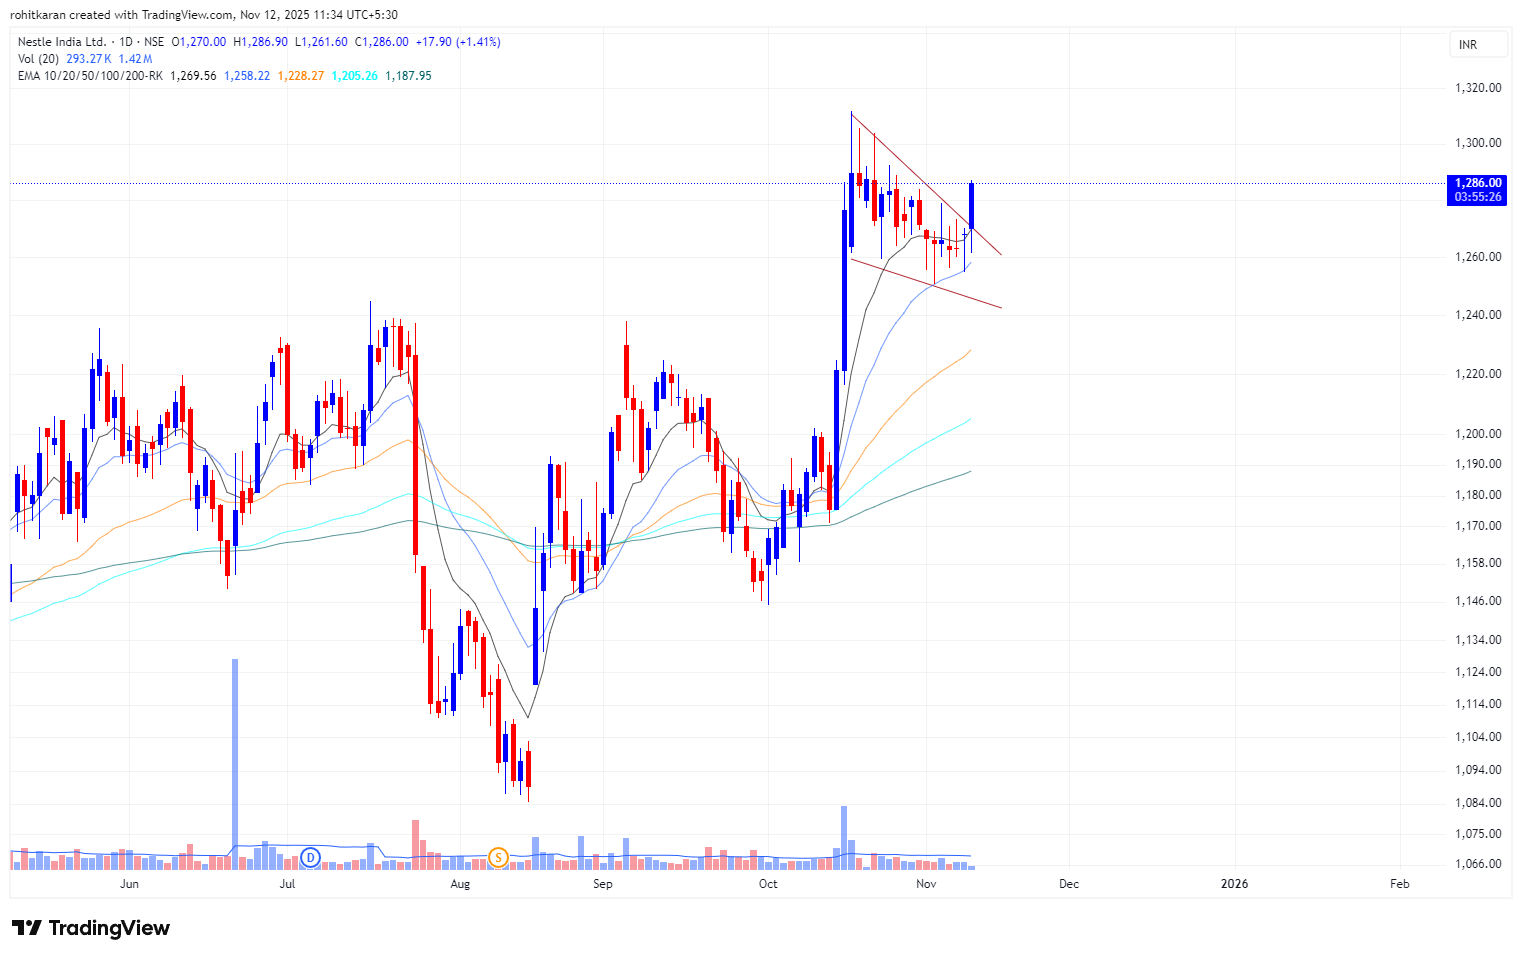Click the blue dividend 'D' marker
The image size is (1522, 958).
point(311,857)
